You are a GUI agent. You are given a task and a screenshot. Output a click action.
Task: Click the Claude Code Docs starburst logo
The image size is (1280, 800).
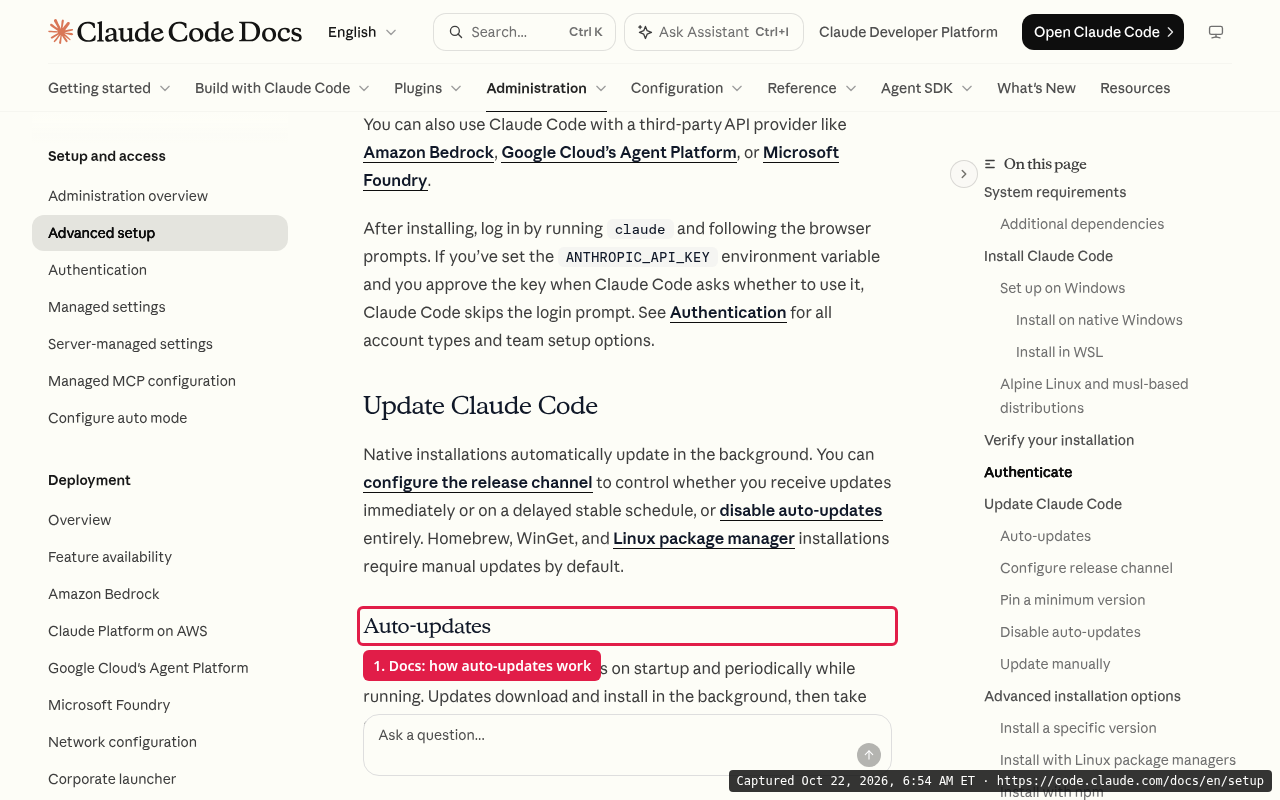click(60, 32)
